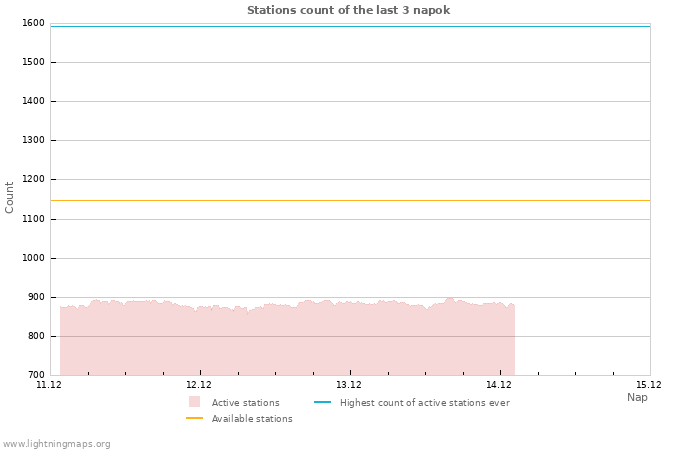Click the 1000 y-axis tick value
The height and width of the screenshot is (450, 700).
[x=33, y=258]
